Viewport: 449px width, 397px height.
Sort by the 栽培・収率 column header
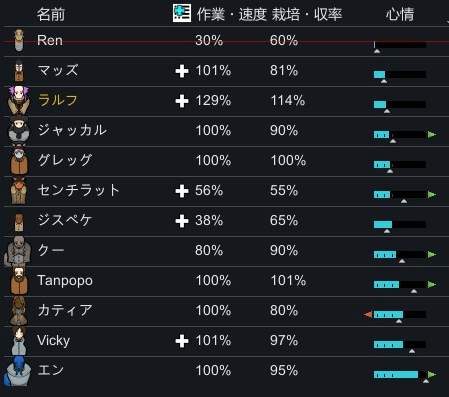307,14
